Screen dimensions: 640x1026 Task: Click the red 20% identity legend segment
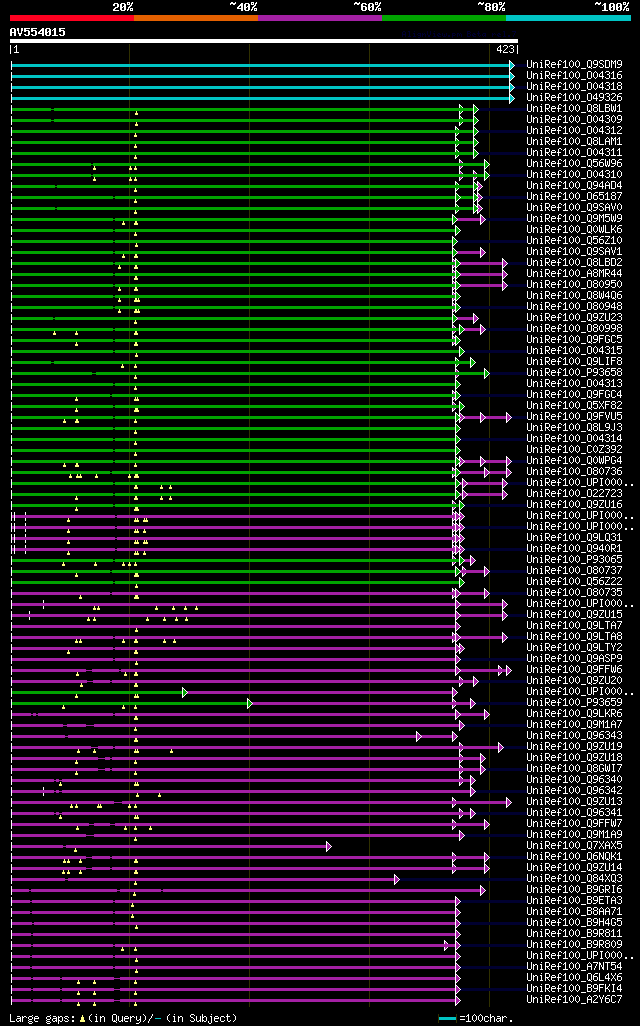point(71,18)
